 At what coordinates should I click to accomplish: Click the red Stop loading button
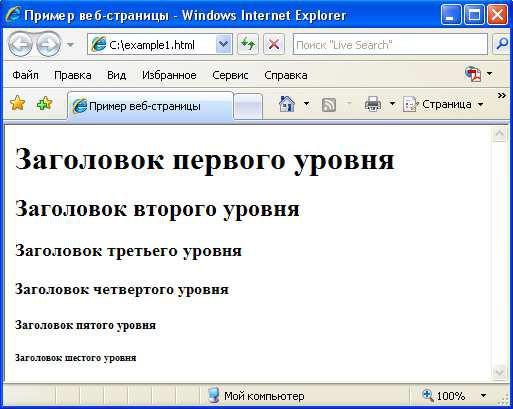pyautogui.click(x=274, y=44)
